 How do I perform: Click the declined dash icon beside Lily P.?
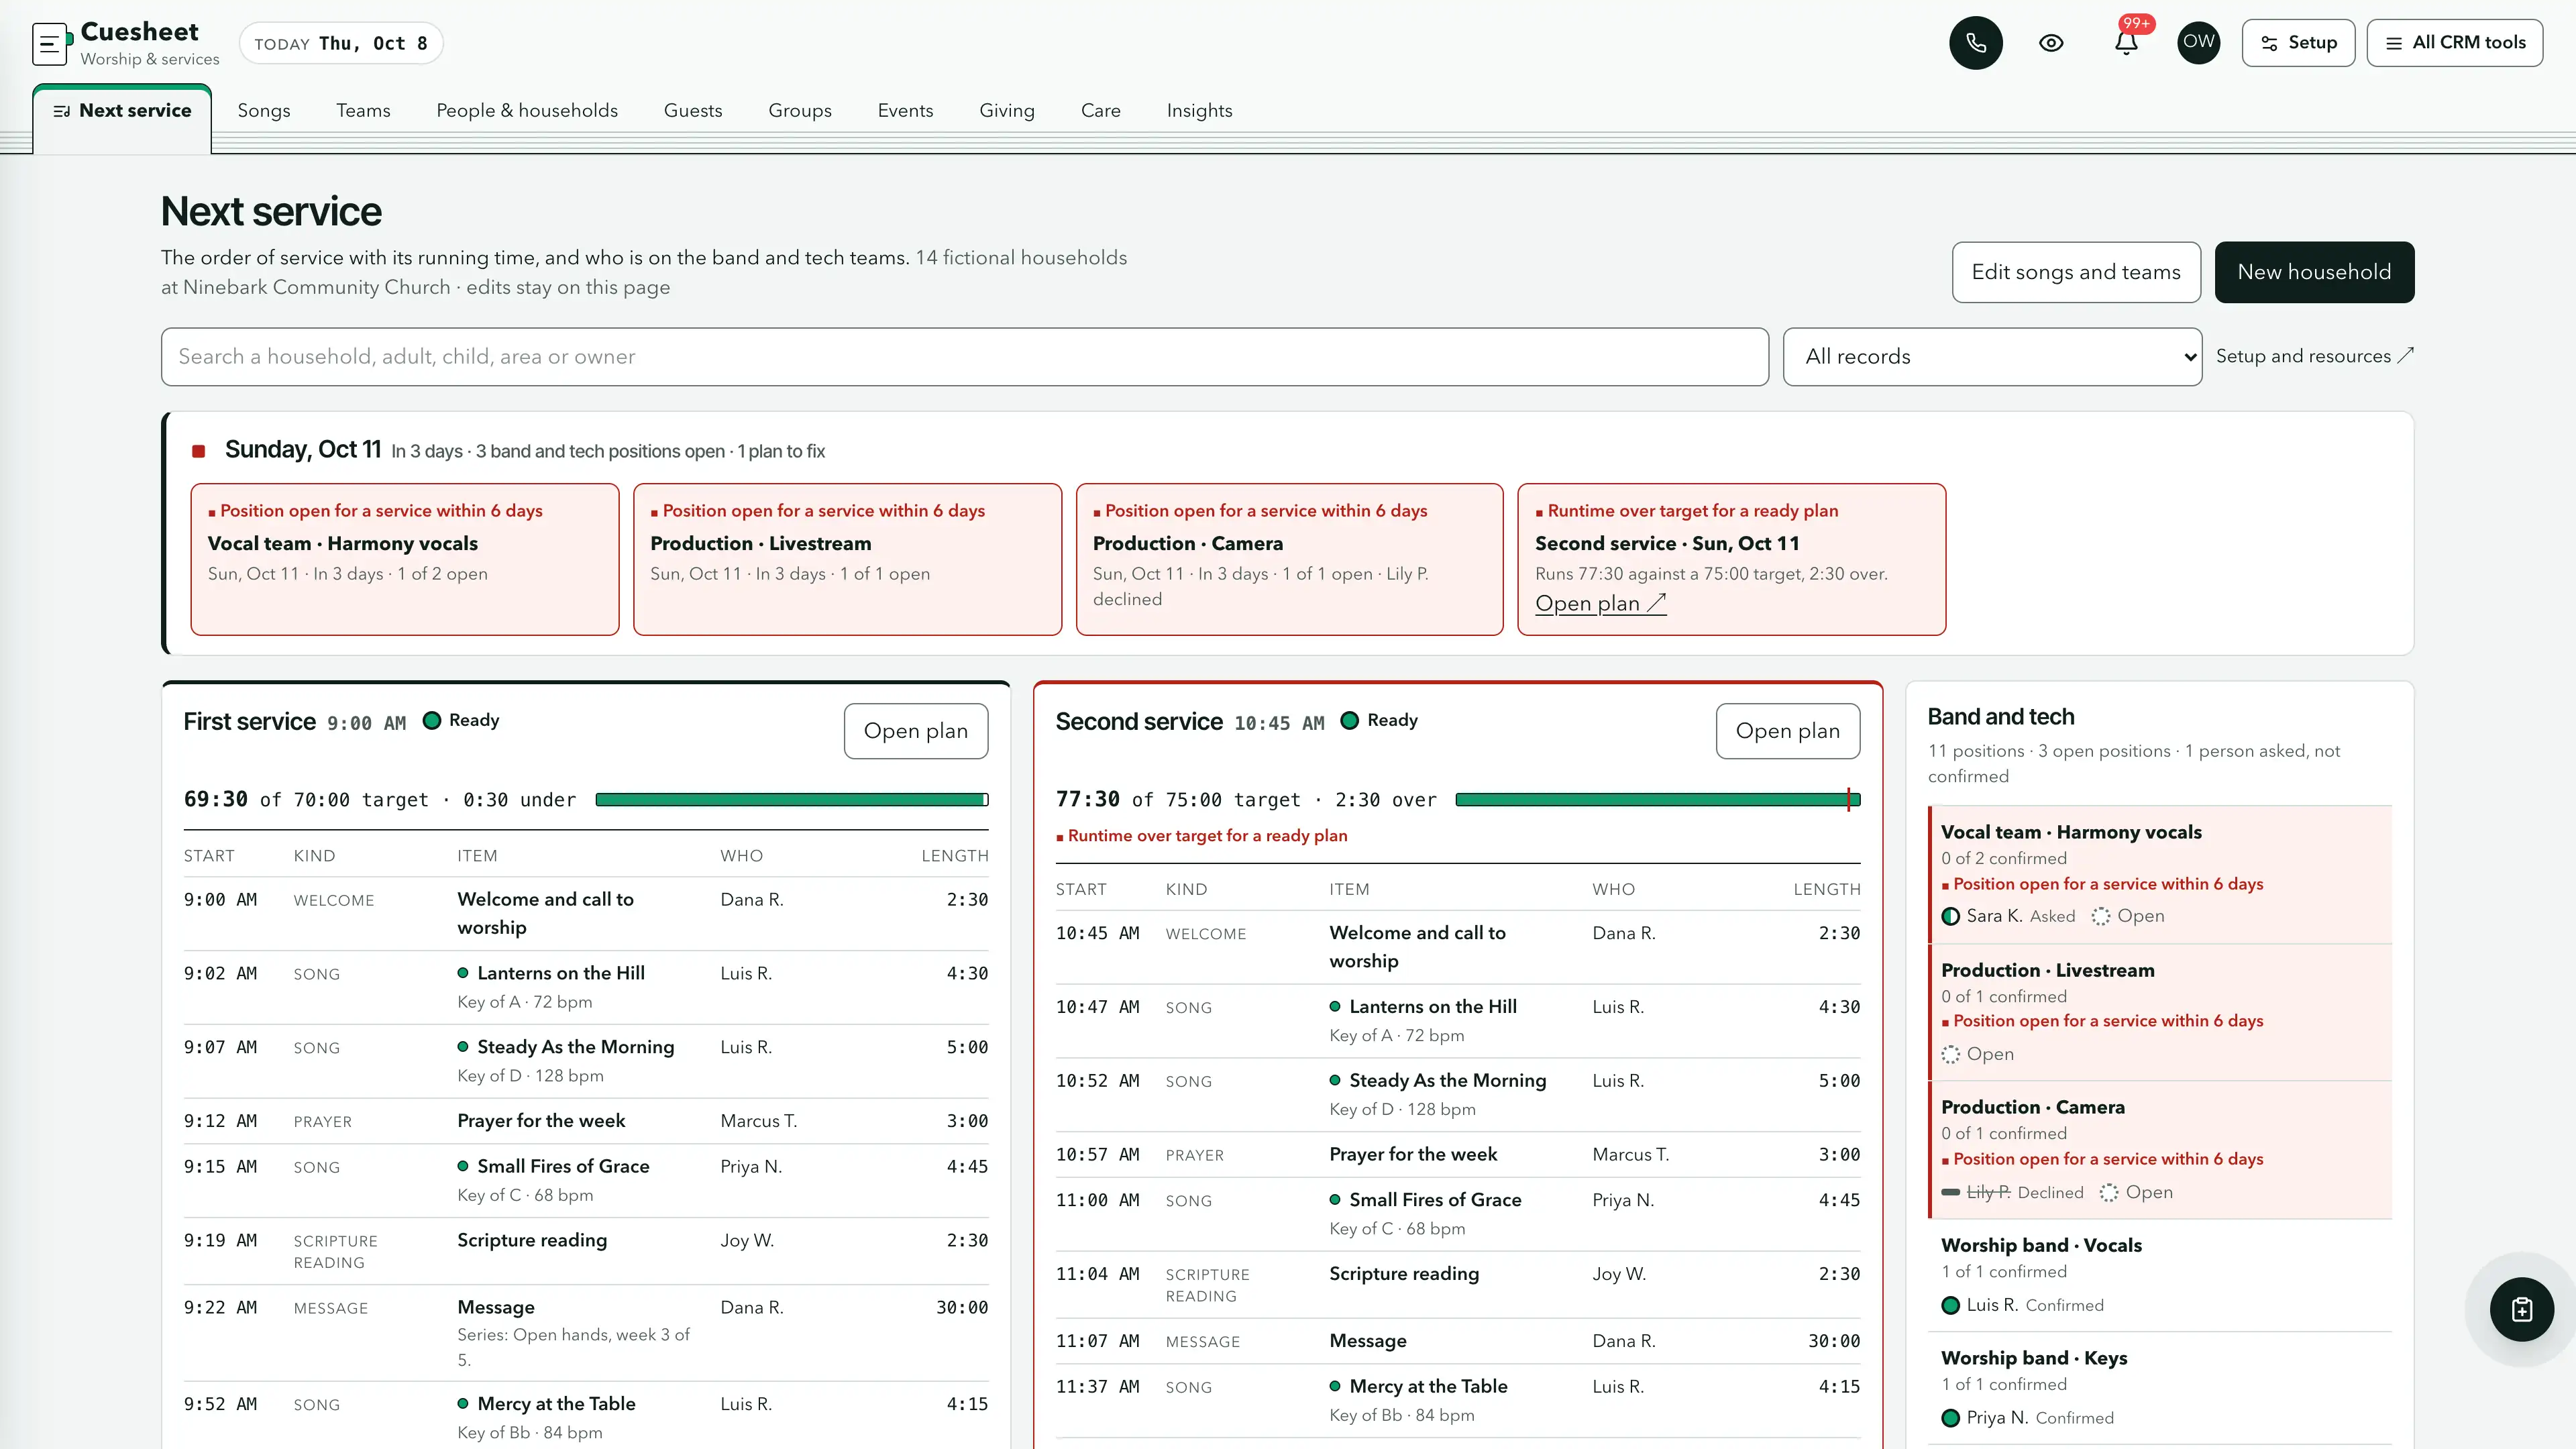pyautogui.click(x=1950, y=1192)
